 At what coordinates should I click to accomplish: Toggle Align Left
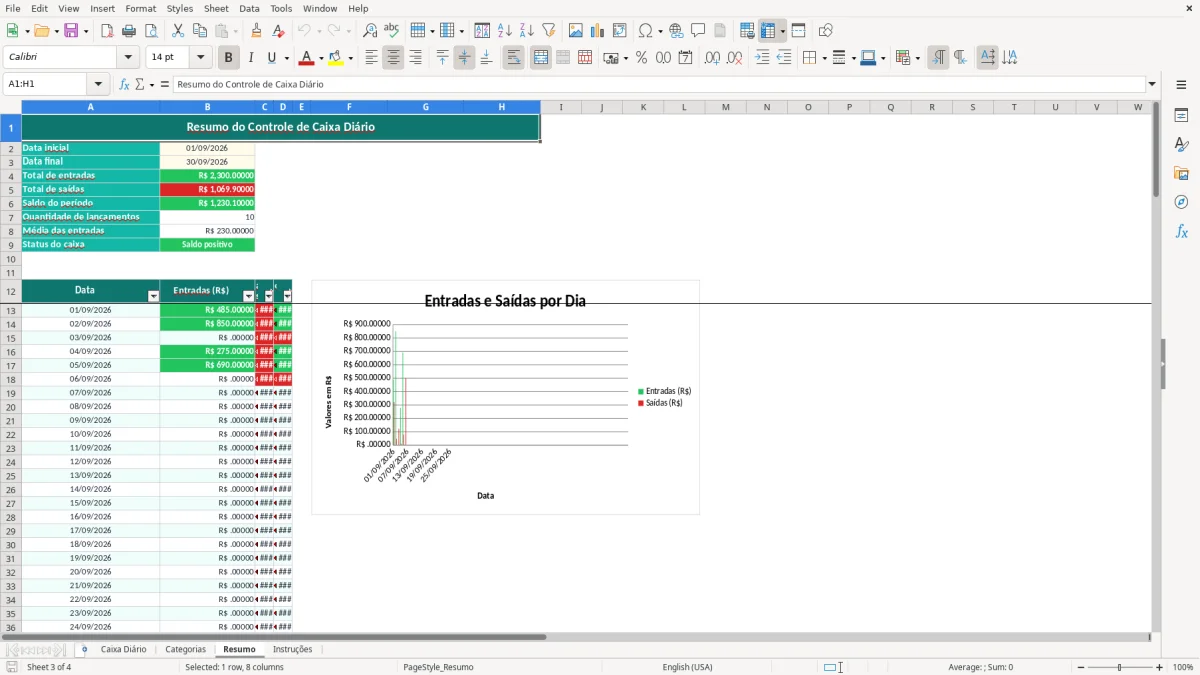[x=371, y=58]
